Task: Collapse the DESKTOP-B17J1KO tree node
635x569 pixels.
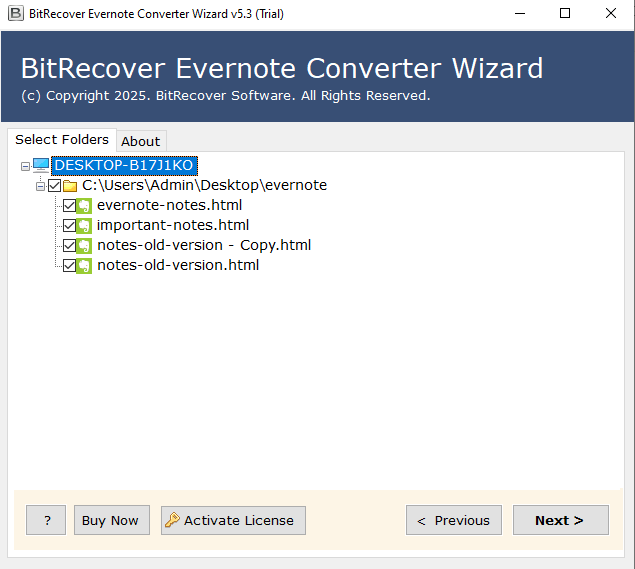Action: point(25,165)
